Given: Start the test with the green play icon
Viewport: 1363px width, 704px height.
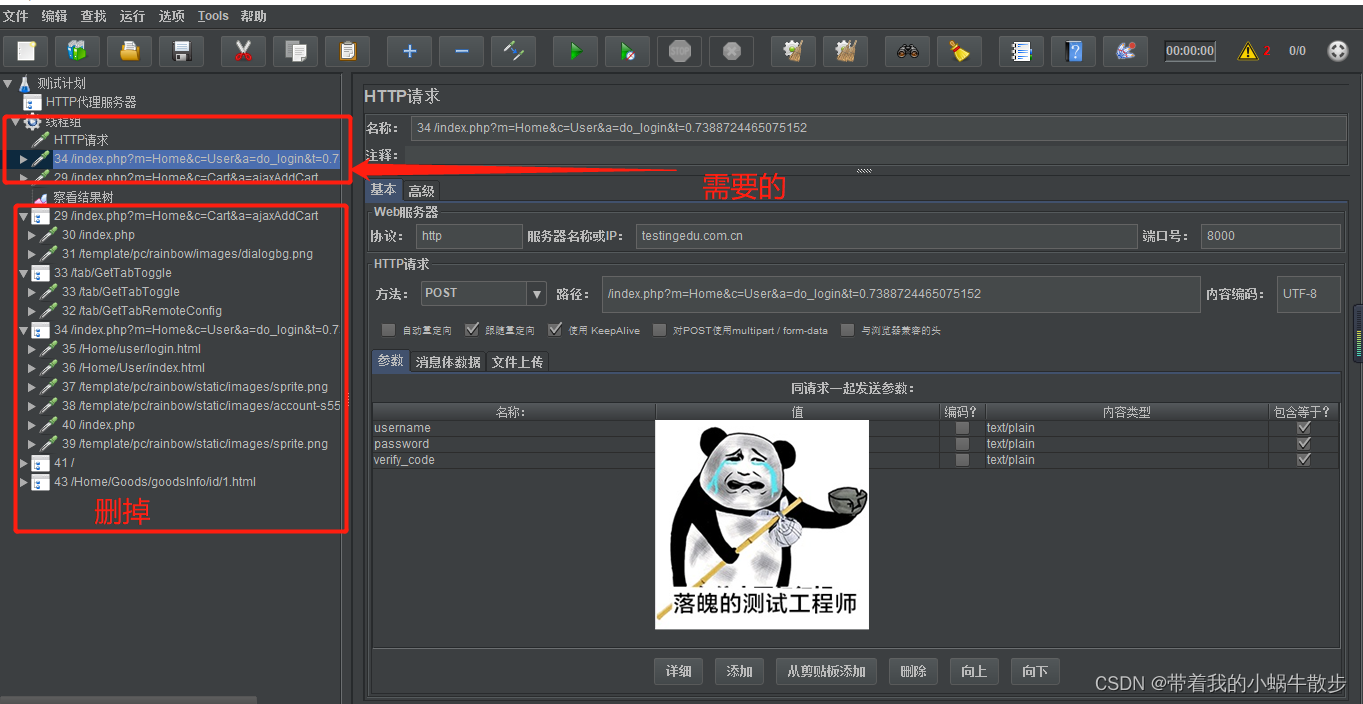Looking at the screenshot, I should (575, 51).
